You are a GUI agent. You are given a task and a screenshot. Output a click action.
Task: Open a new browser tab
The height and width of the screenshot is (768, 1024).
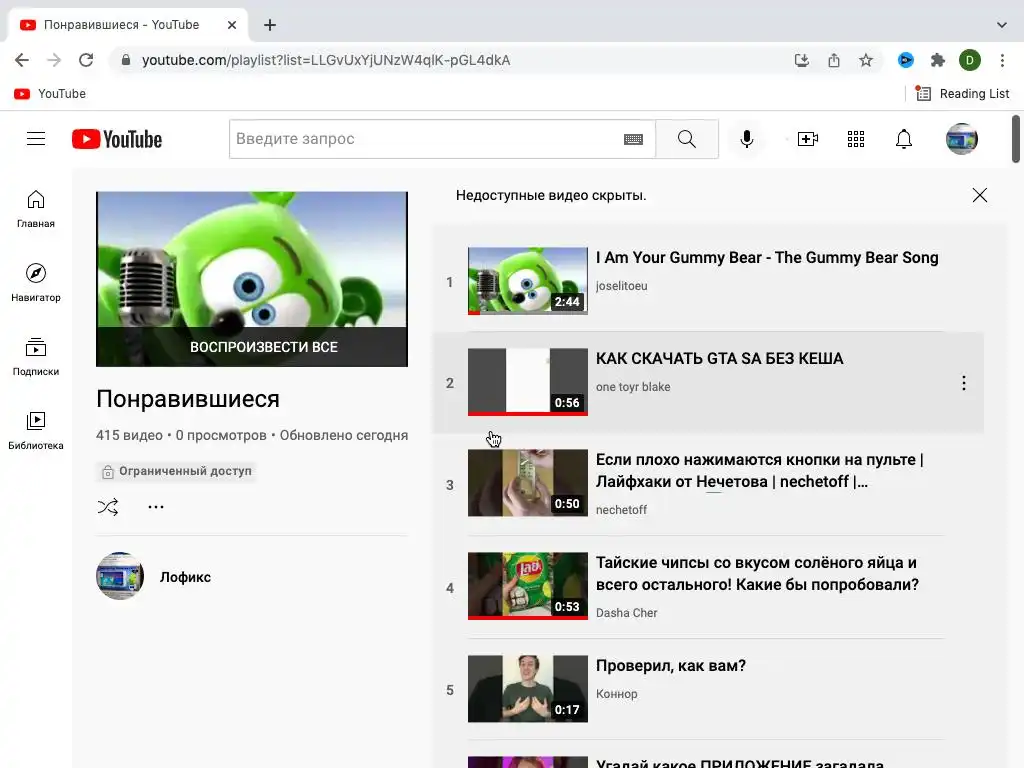click(x=270, y=25)
